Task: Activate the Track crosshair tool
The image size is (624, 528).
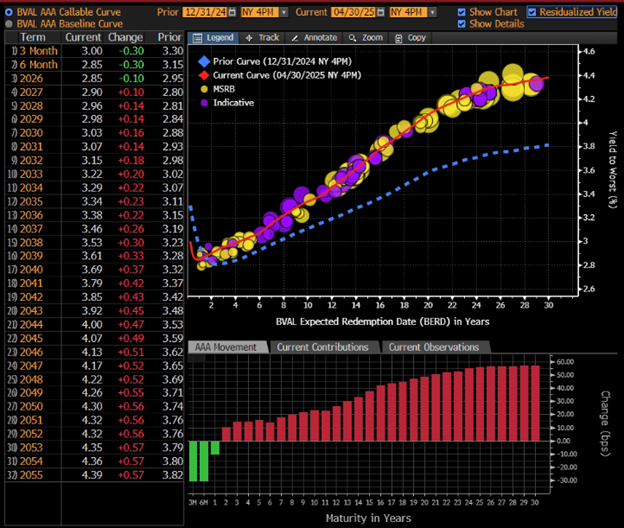Action: 263,37
